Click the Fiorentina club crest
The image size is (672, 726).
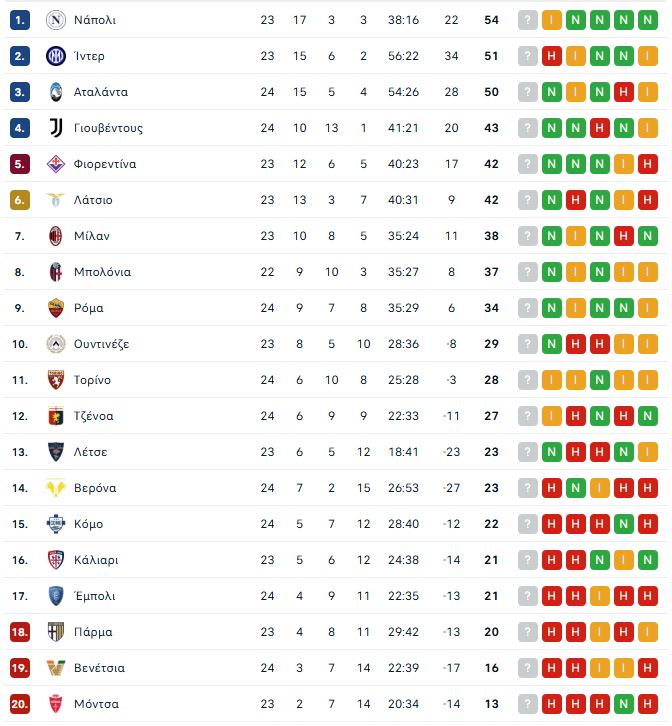55,164
